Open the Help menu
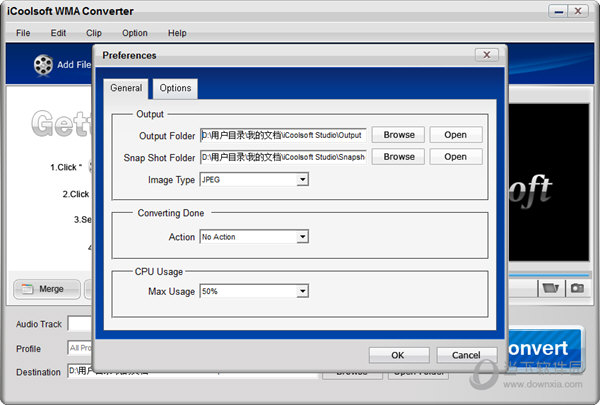Screen dimensions: 600x405 pos(177,33)
